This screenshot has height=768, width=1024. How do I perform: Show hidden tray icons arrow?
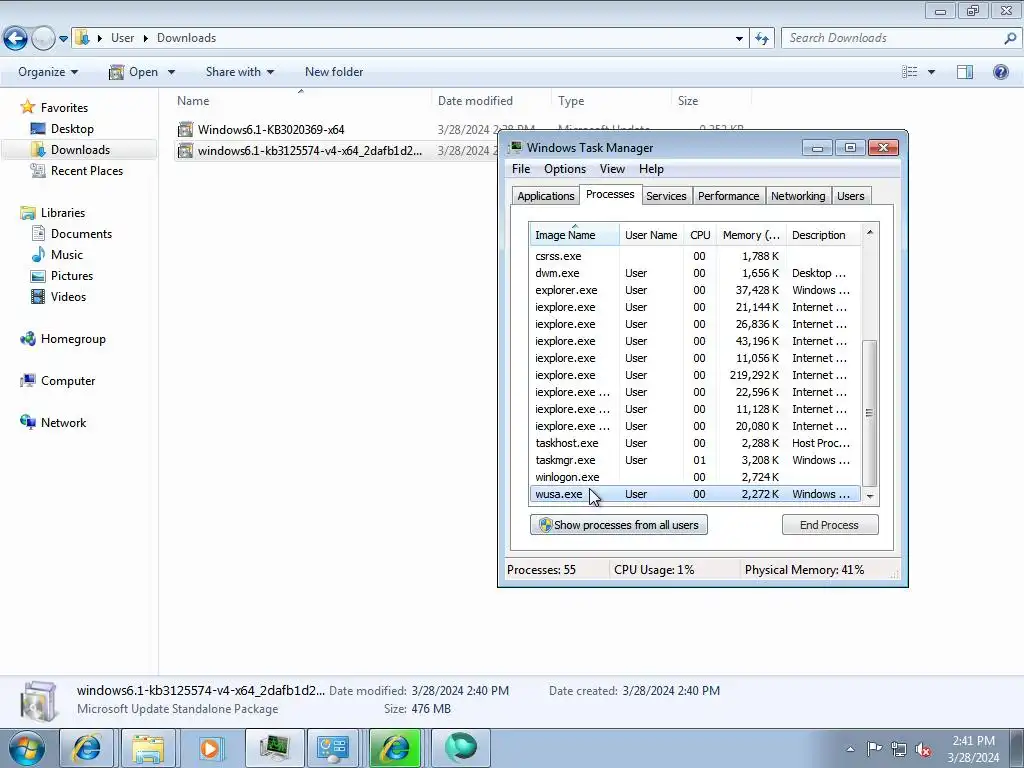(850, 748)
